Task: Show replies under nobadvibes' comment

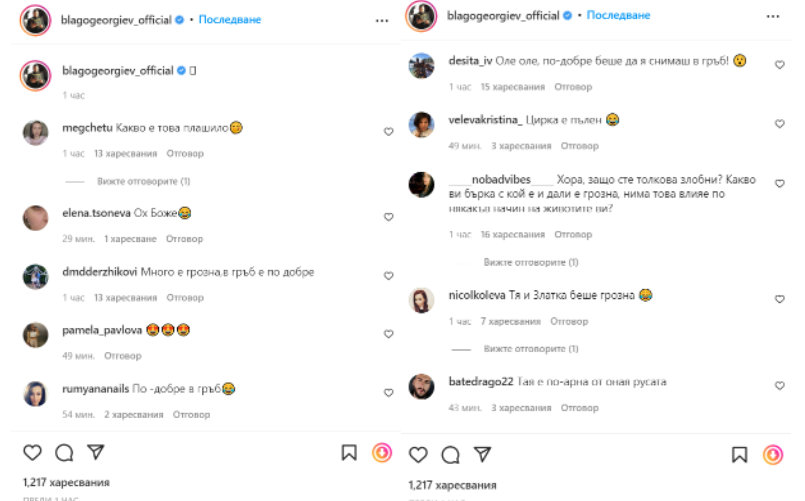Action: (530, 262)
